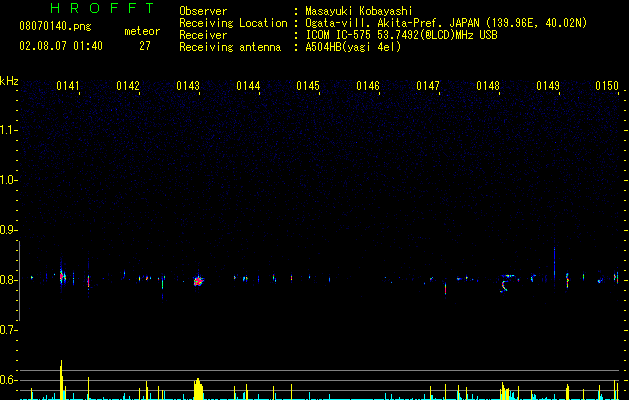Screen dimensions: 629x400
Task: Click the 'Receiver' field label
Action: 203,35
